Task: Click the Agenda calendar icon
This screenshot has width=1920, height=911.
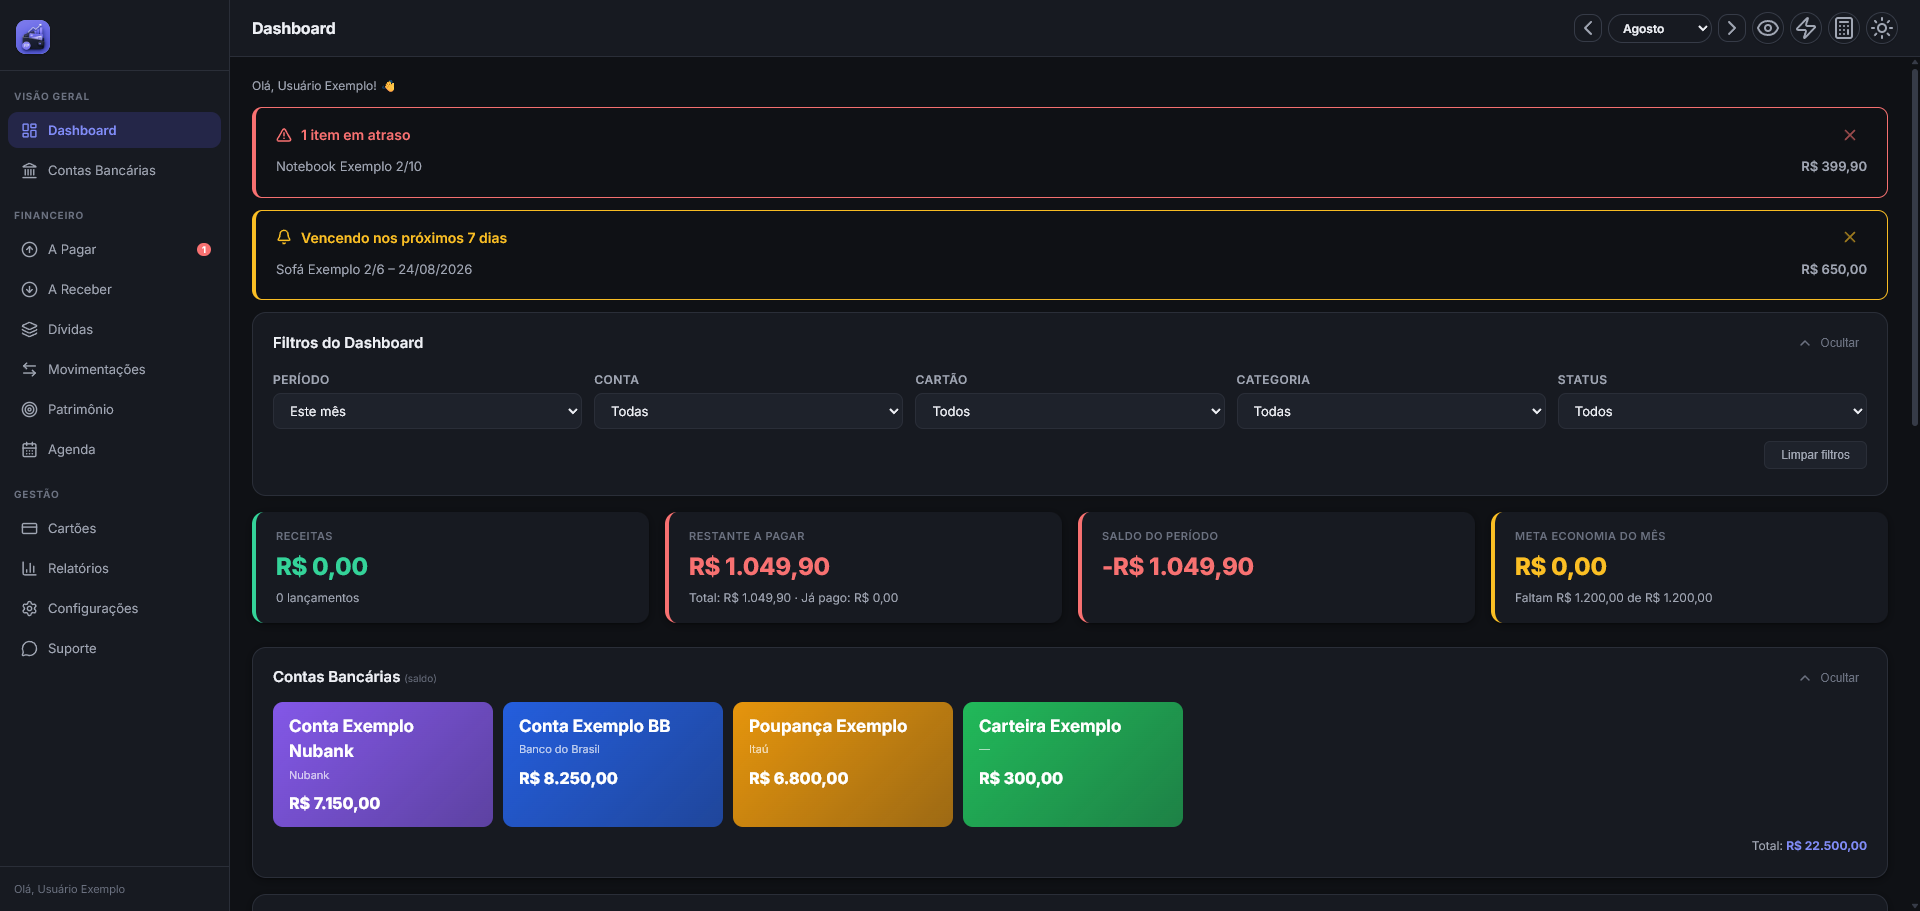Action: [30, 449]
